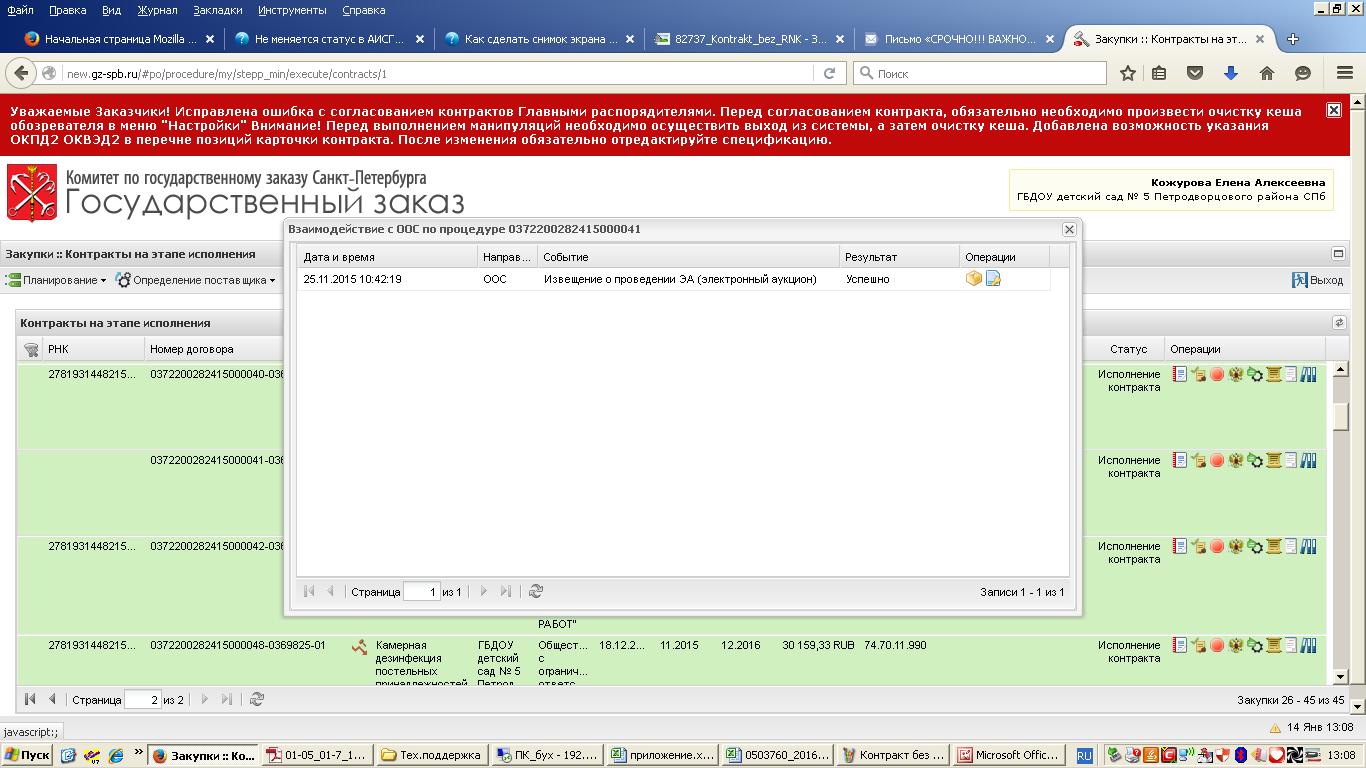This screenshot has height=768, width=1366.
Task: Click the RU language indicator
Action: (x=1084, y=756)
